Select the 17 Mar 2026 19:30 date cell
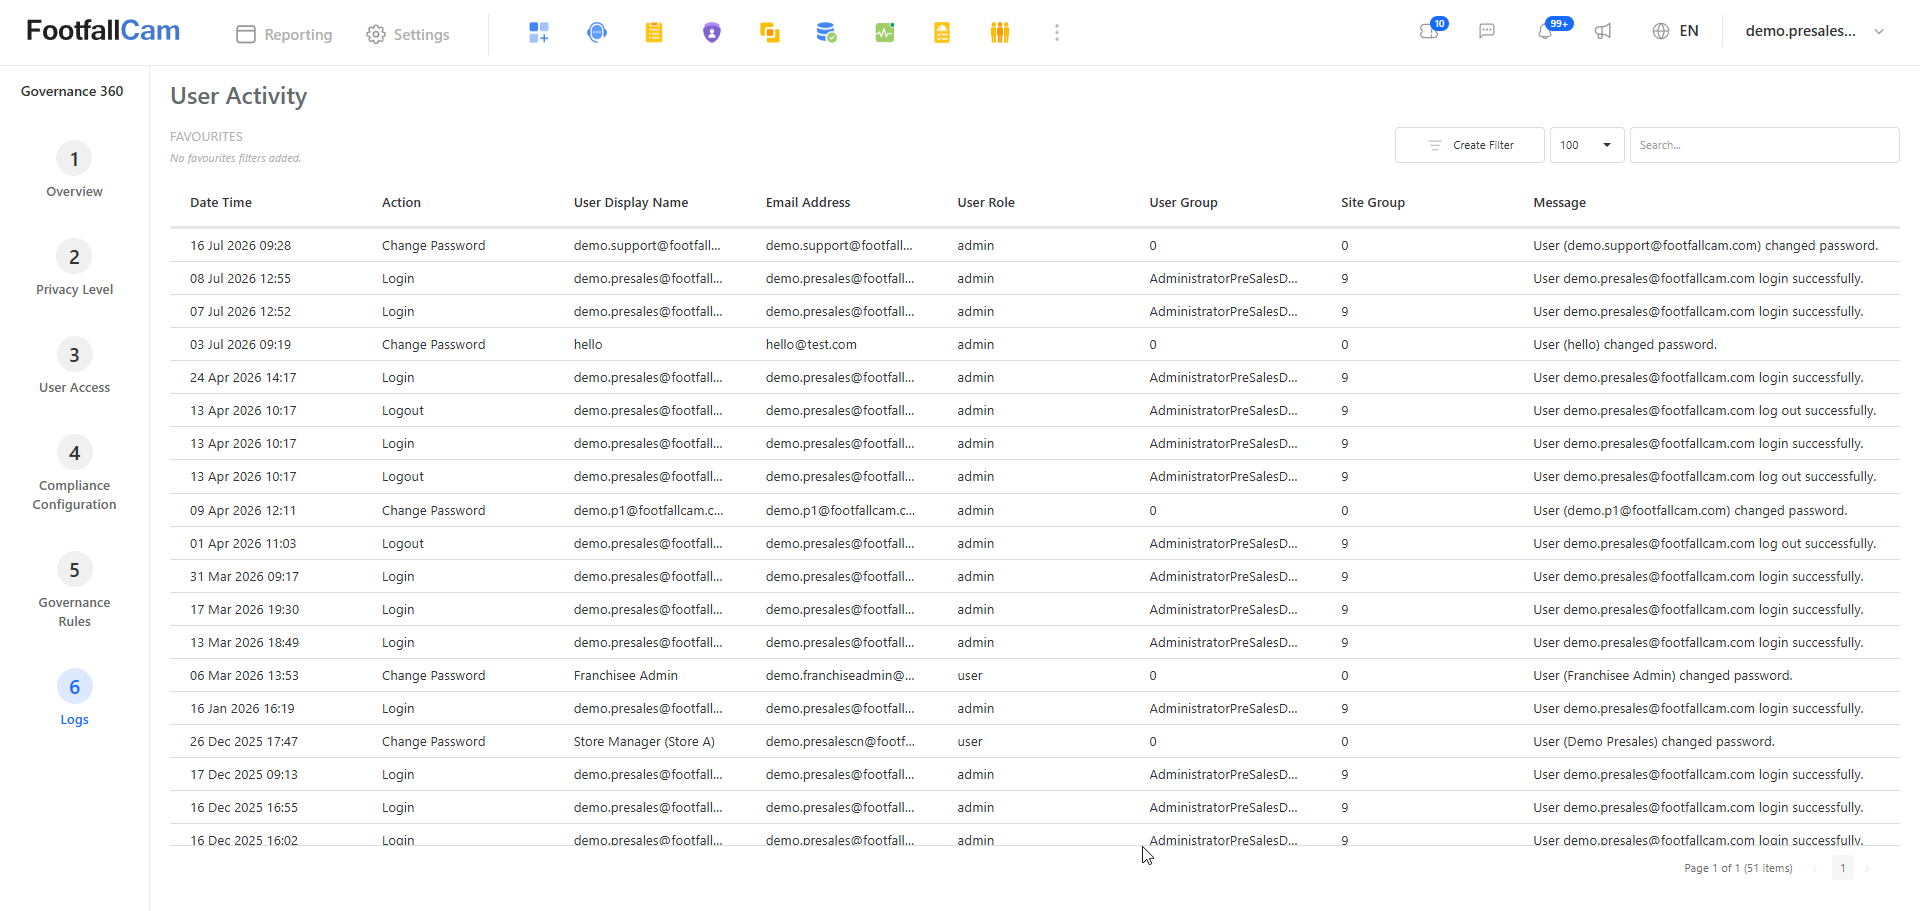 245,609
